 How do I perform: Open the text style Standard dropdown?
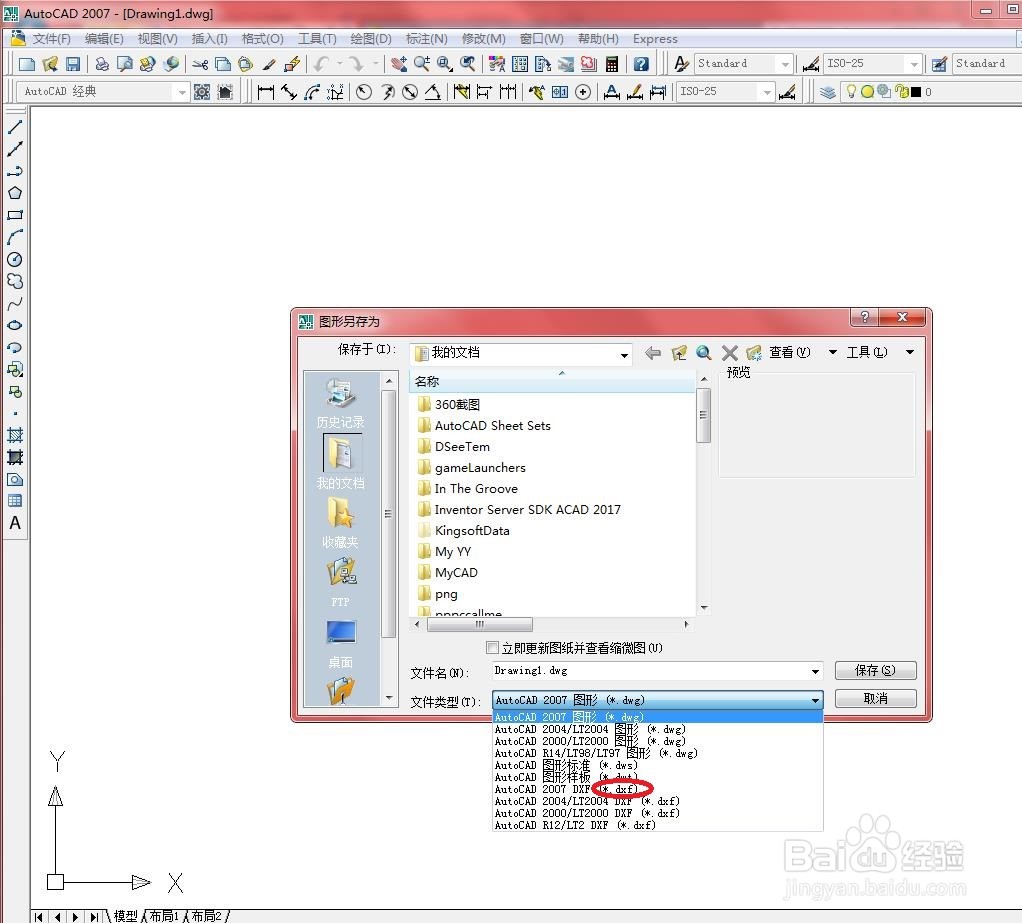785,64
